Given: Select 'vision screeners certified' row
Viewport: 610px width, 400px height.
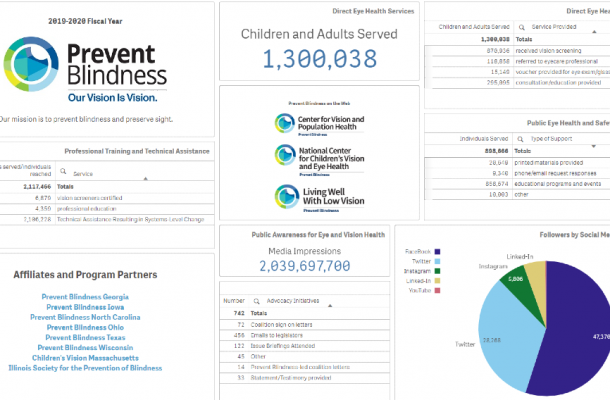Looking at the screenshot, I should click(107, 198).
